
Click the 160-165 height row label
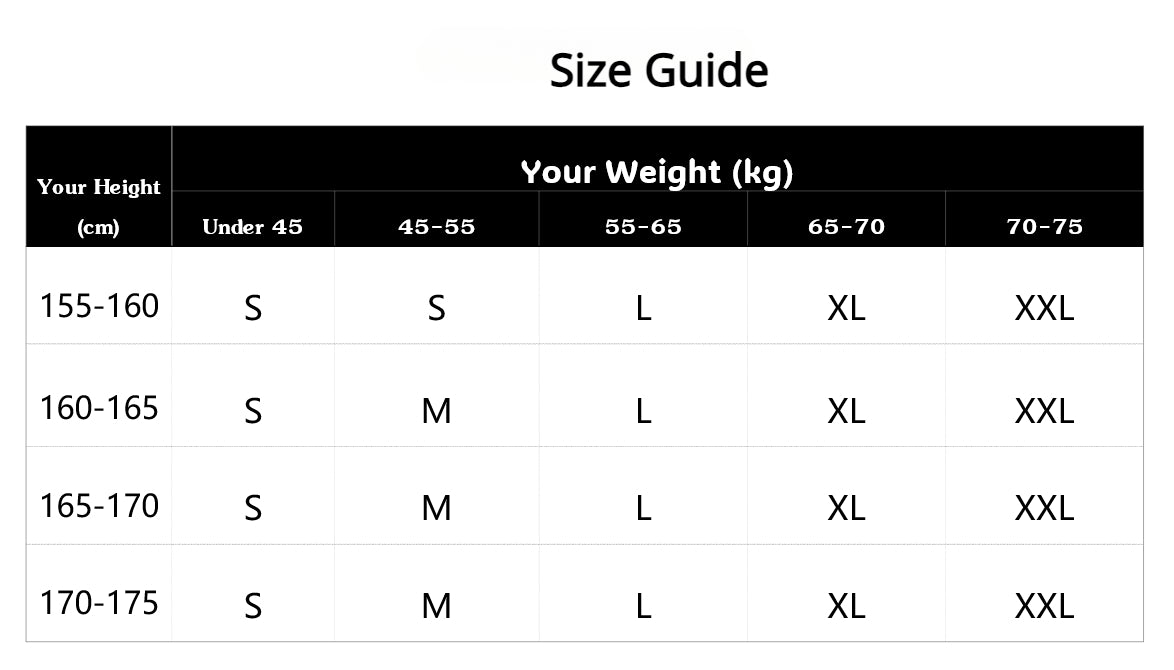(99, 408)
